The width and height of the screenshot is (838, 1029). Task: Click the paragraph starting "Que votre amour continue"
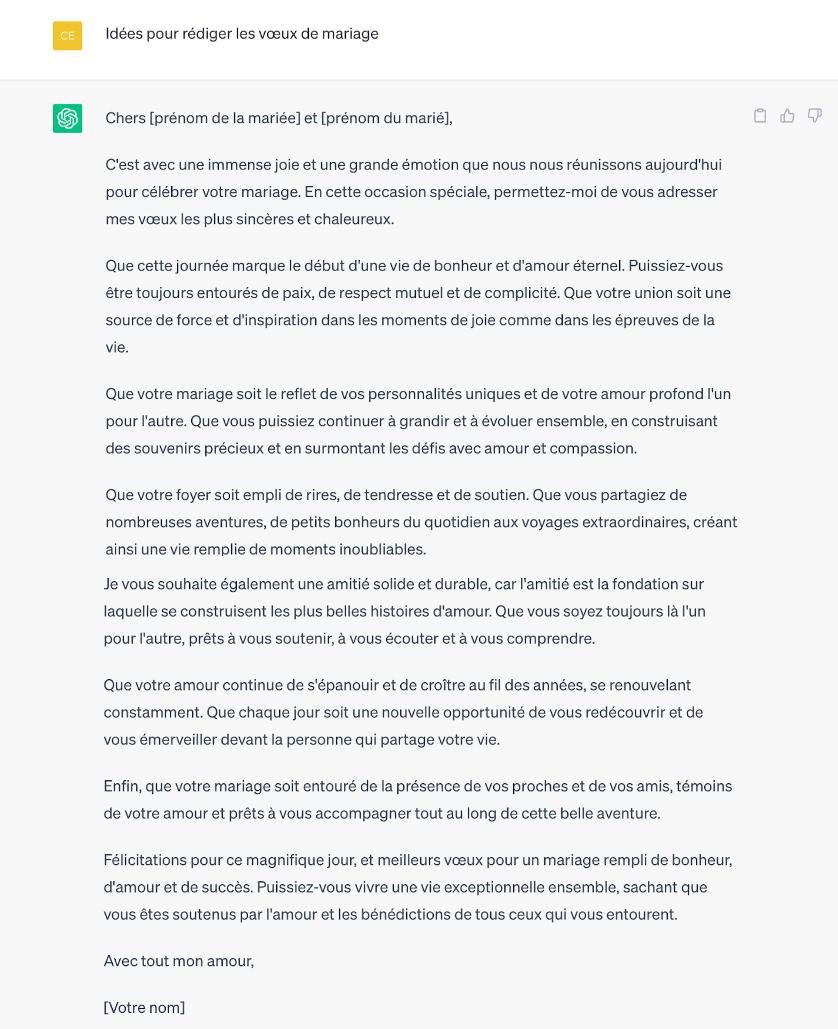403,712
